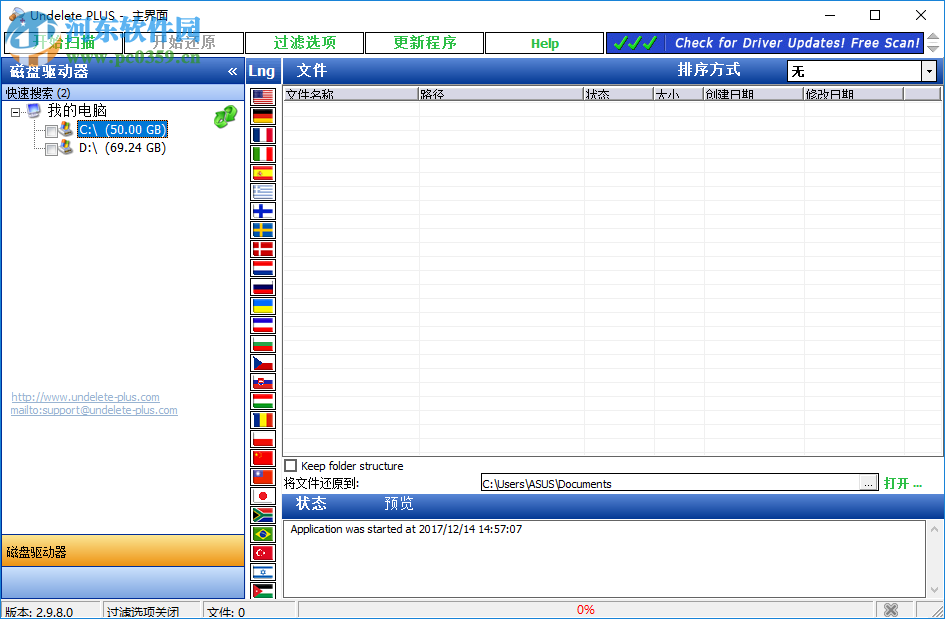Click the X cancel icon near the progress bar

click(x=890, y=609)
